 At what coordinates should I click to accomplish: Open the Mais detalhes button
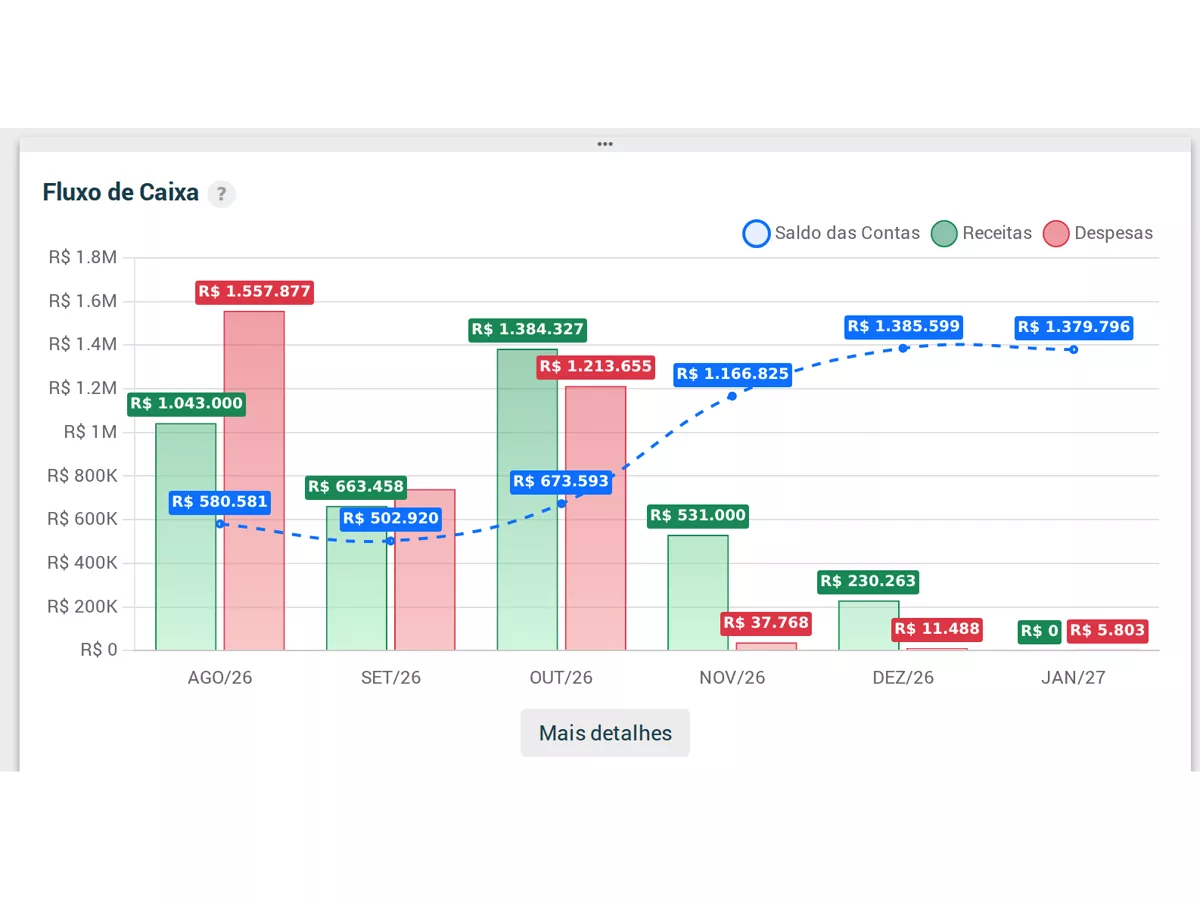click(605, 733)
